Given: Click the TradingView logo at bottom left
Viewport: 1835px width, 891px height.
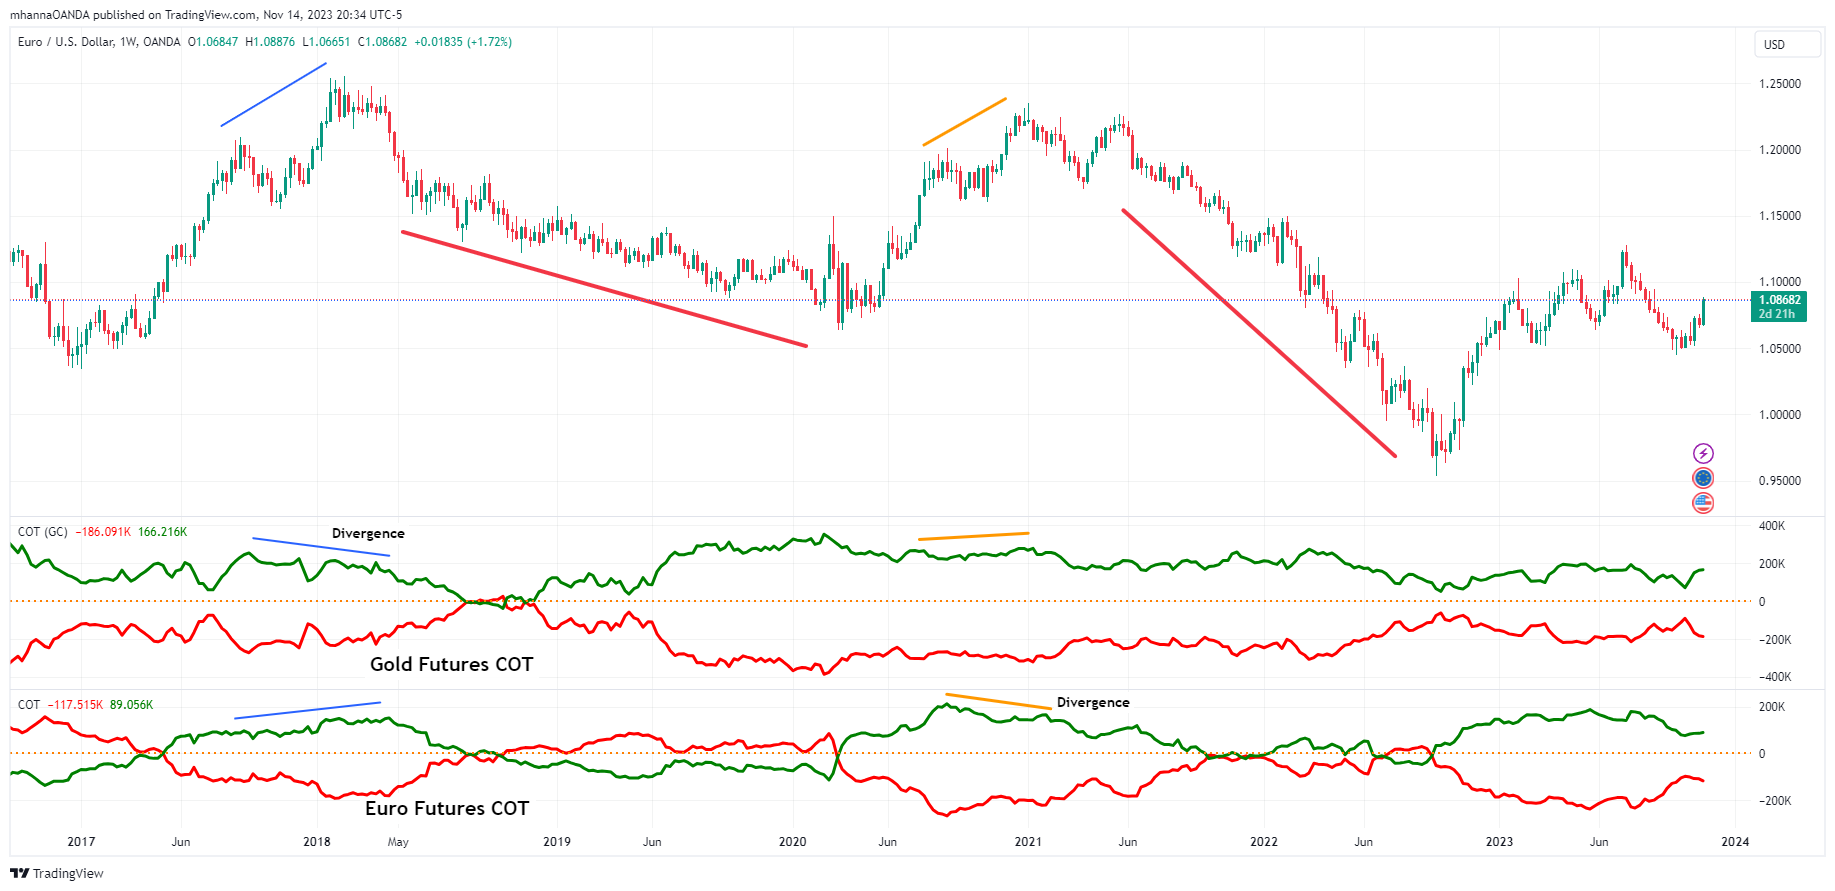Looking at the screenshot, I should pyautogui.click(x=57, y=873).
